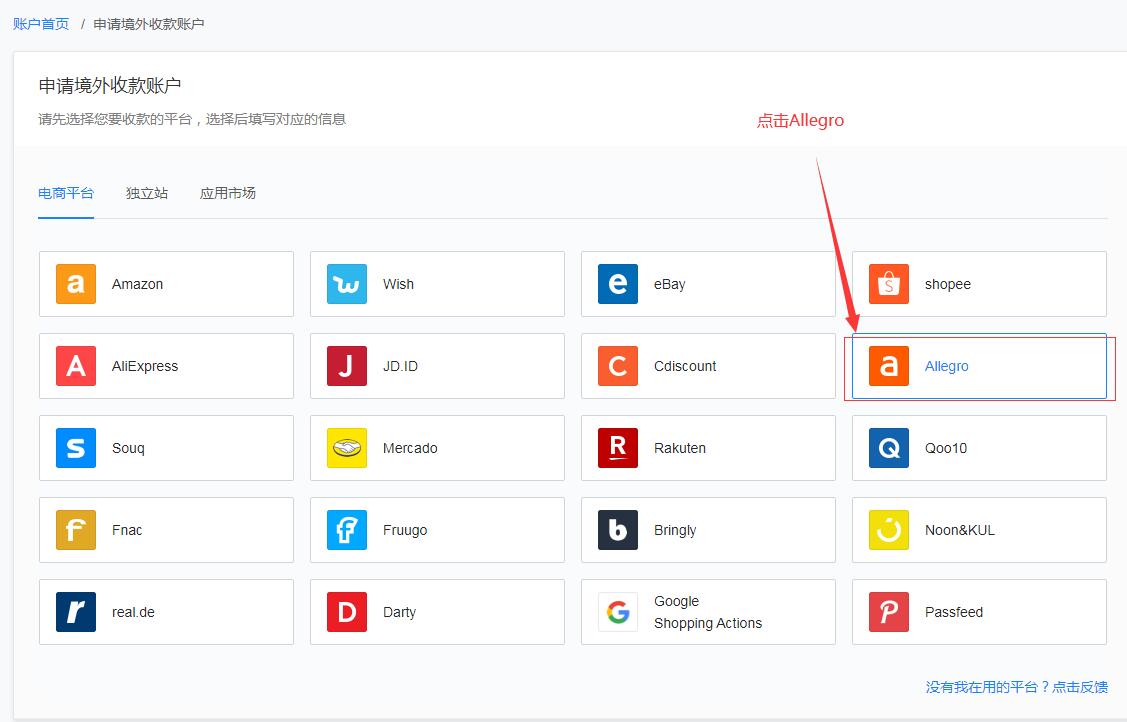This screenshot has height=722, width=1127.
Task: Select the Amazon platform icon
Action: 75,284
